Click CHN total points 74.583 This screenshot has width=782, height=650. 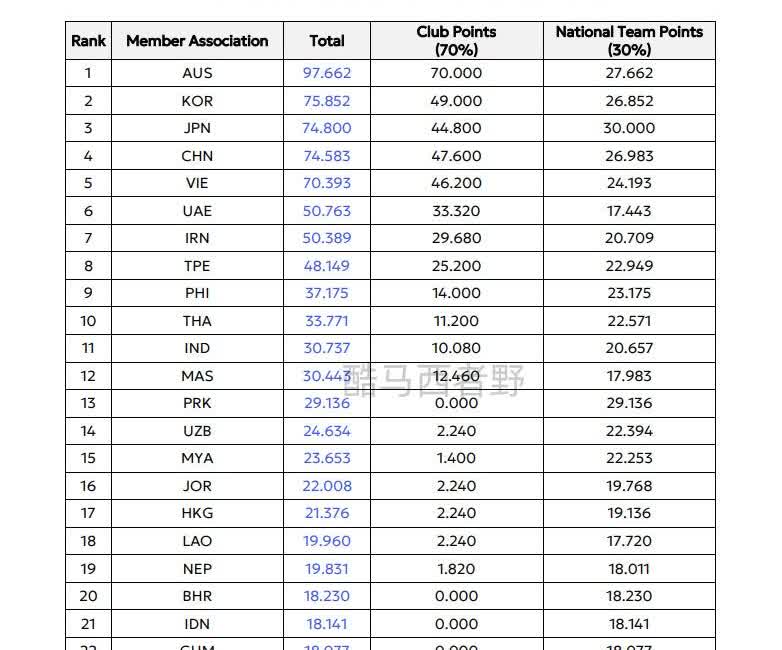coord(327,156)
